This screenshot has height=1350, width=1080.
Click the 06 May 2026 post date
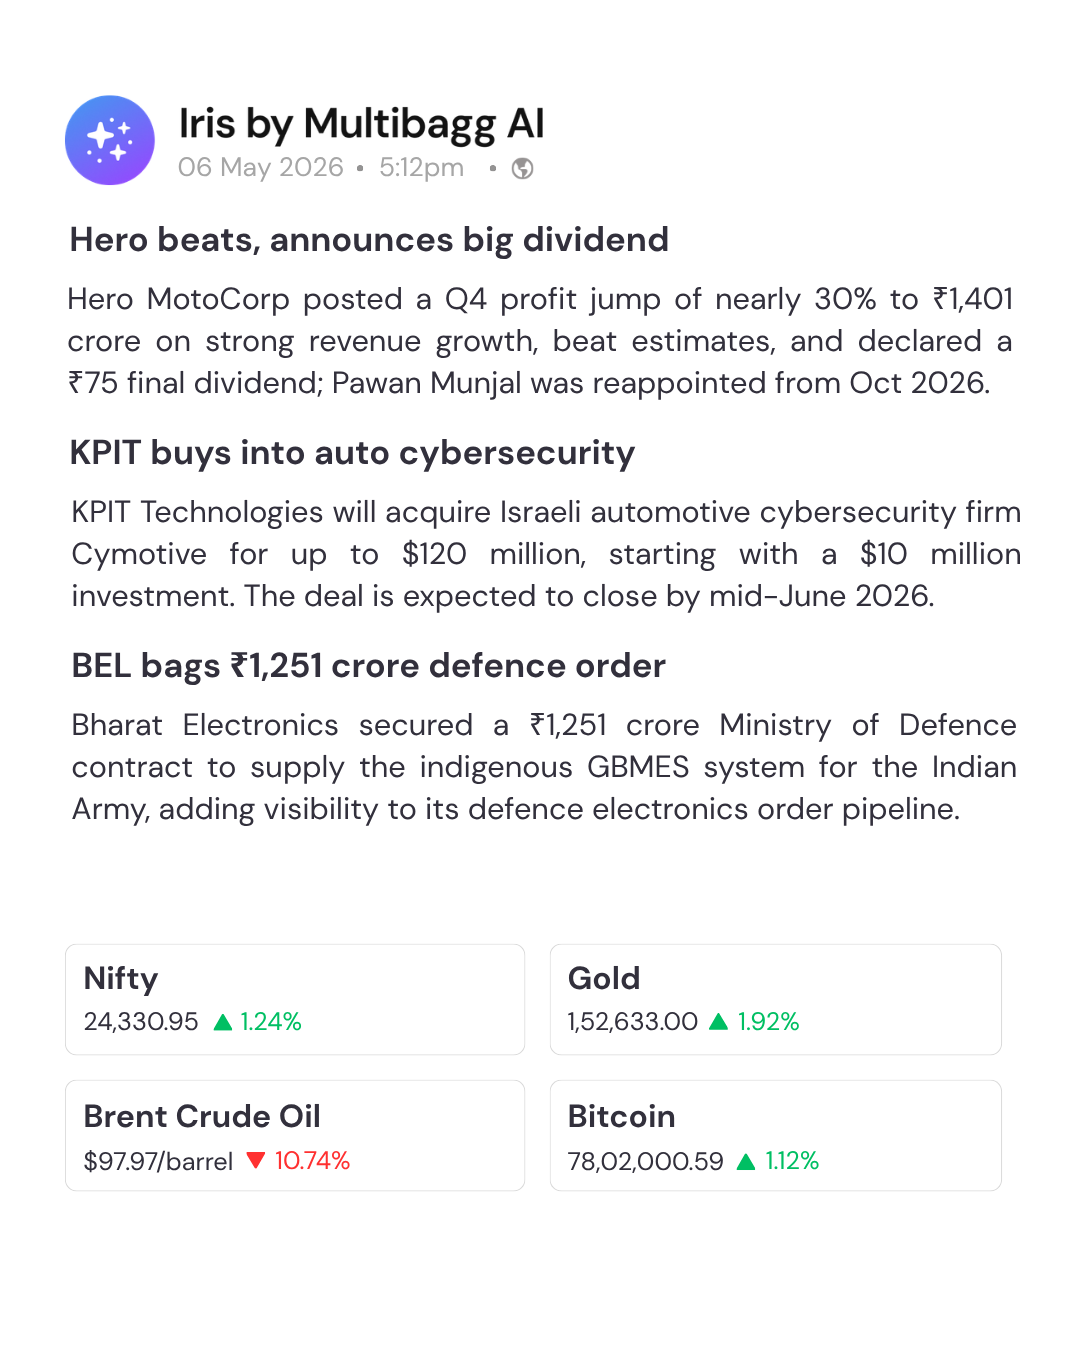click(261, 167)
